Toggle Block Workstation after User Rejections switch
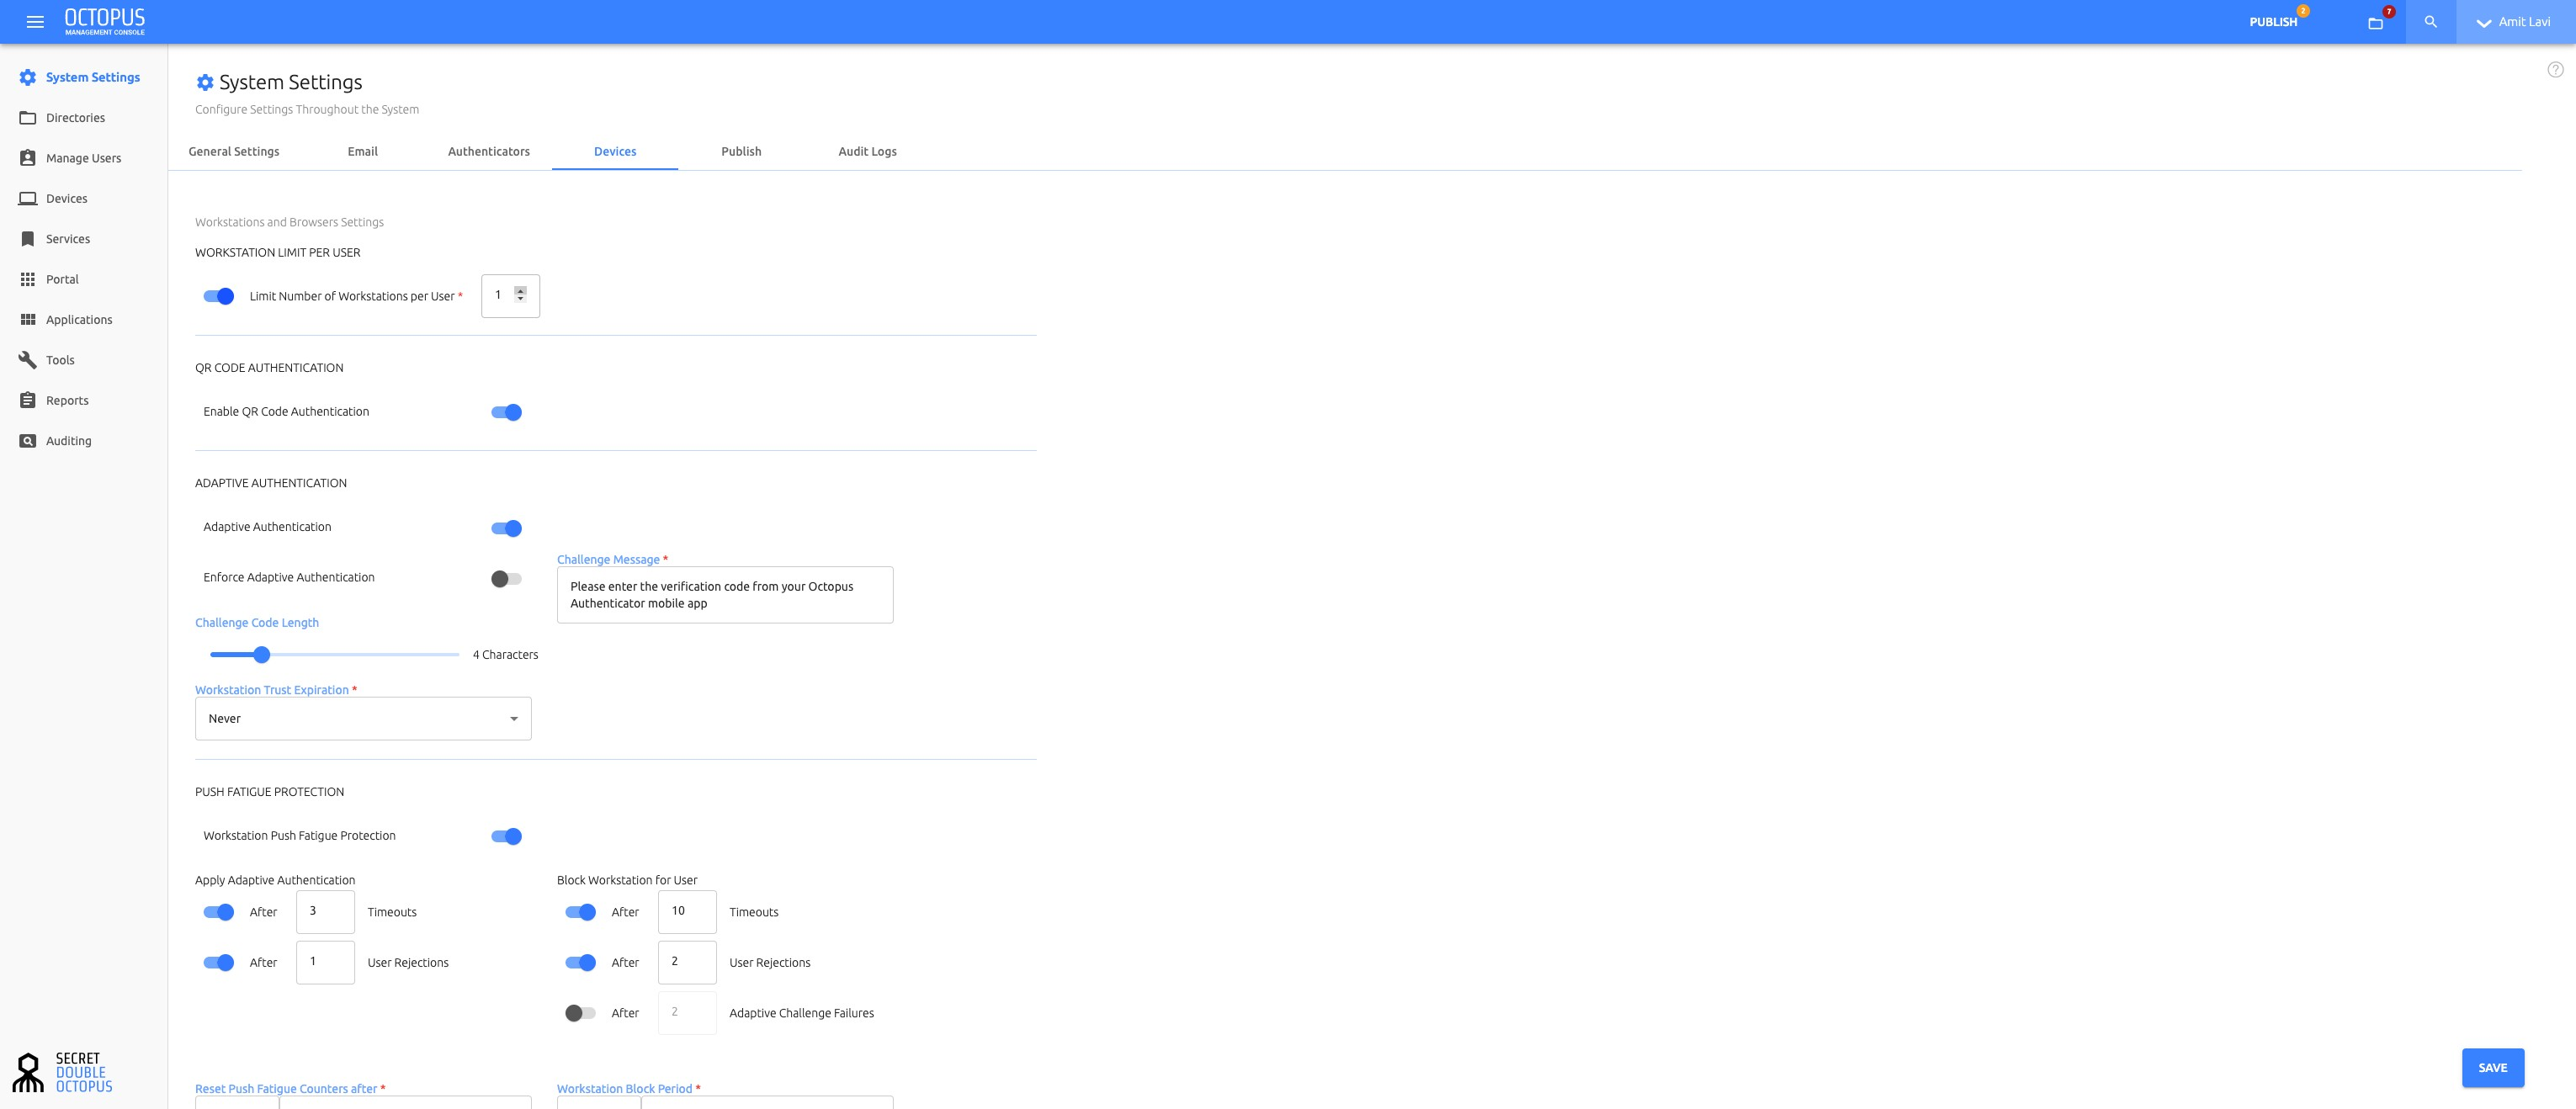 pos(580,963)
